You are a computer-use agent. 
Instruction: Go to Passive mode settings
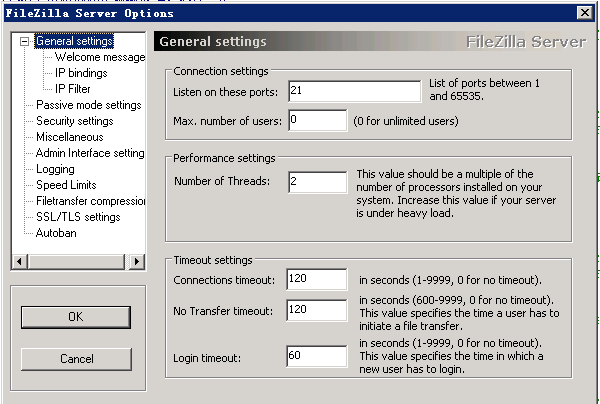pos(89,105)
